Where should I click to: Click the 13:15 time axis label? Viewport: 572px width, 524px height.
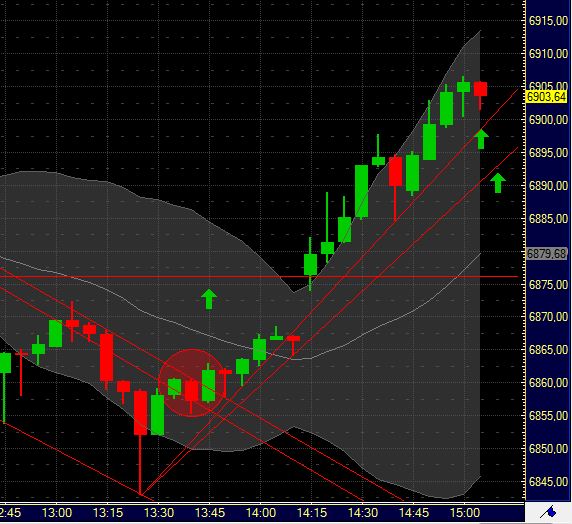[108, 513]
